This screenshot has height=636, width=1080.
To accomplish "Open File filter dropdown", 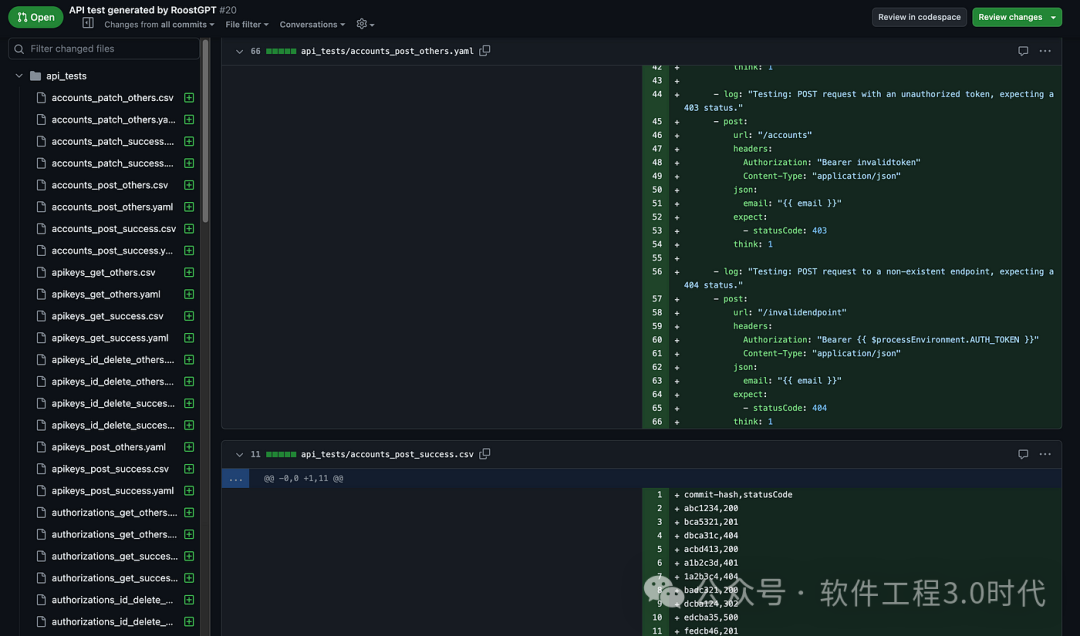I will (247, 24).
